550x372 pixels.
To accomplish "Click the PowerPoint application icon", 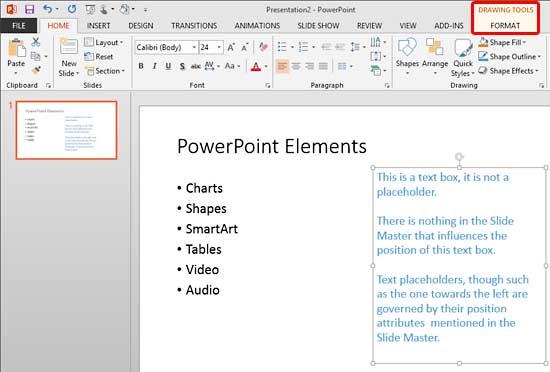I will (x=12, y=9).
